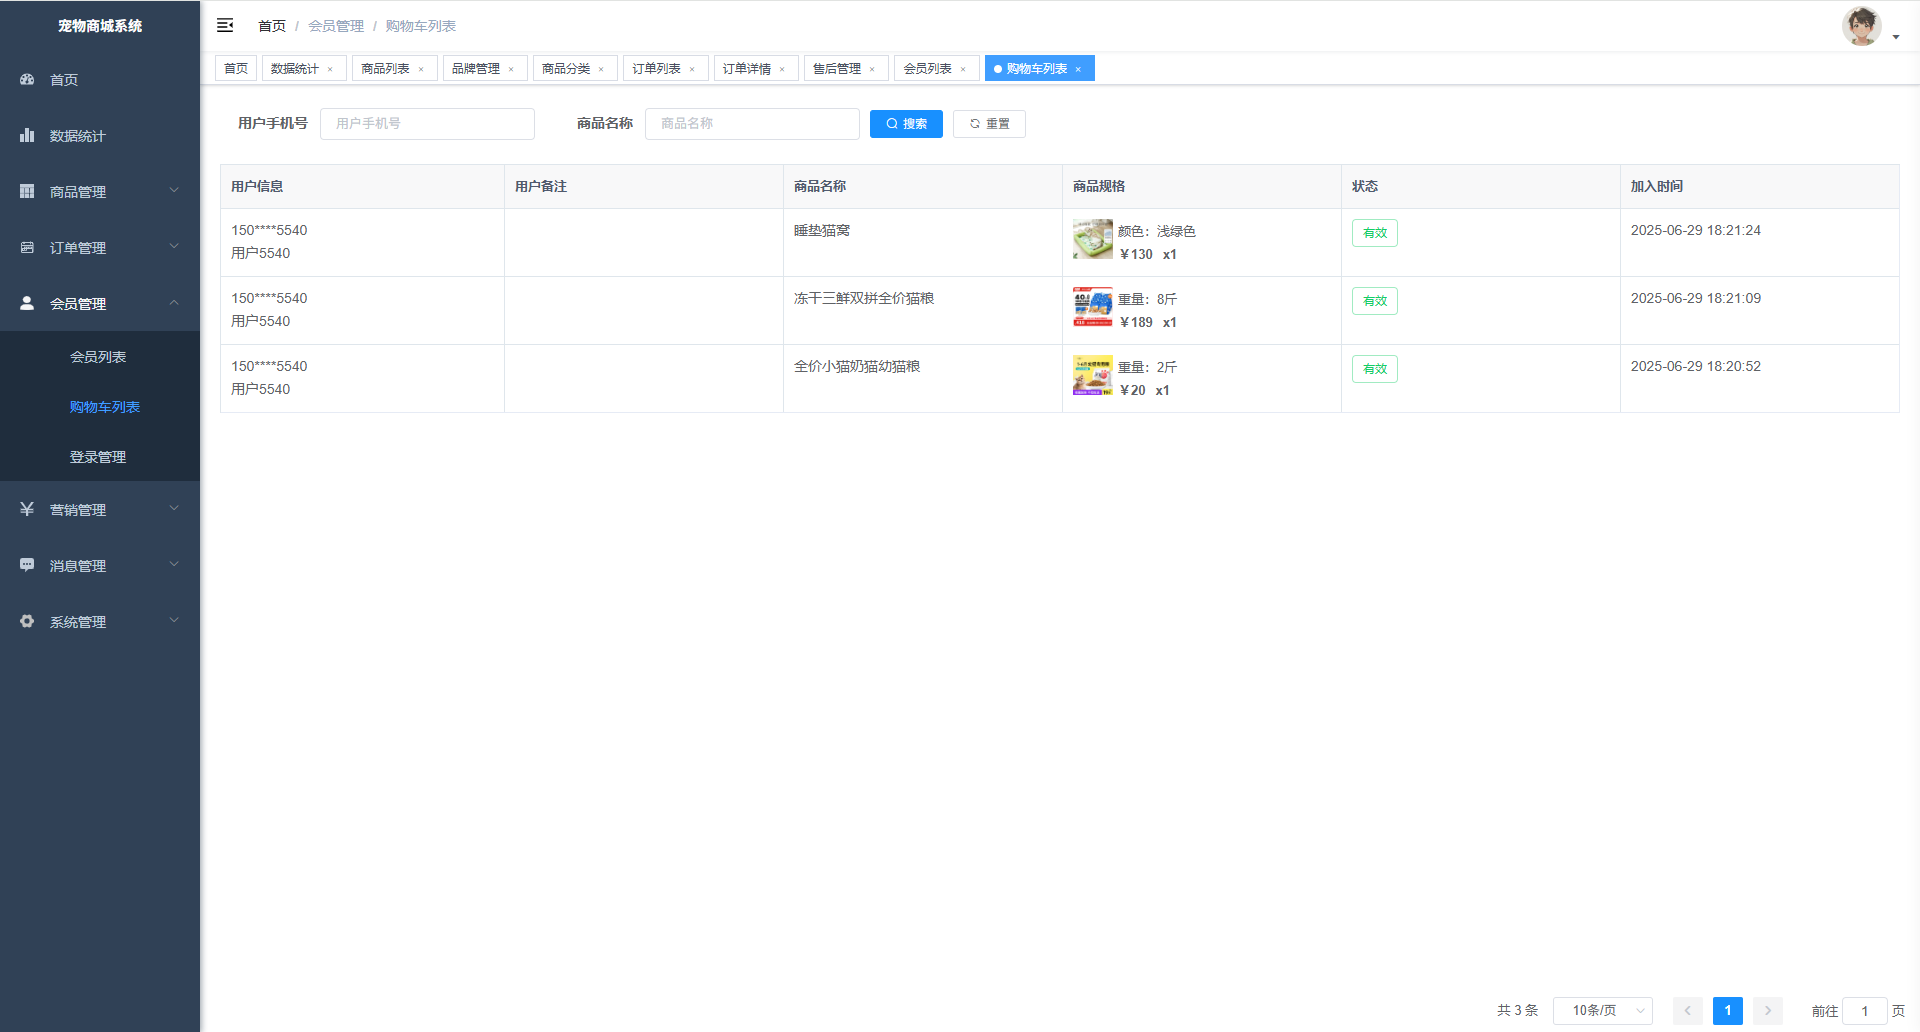Expand the 订单管理 sidebar menu
This screenshot has height=1032, width=1920.
click(x=100, y=247)
